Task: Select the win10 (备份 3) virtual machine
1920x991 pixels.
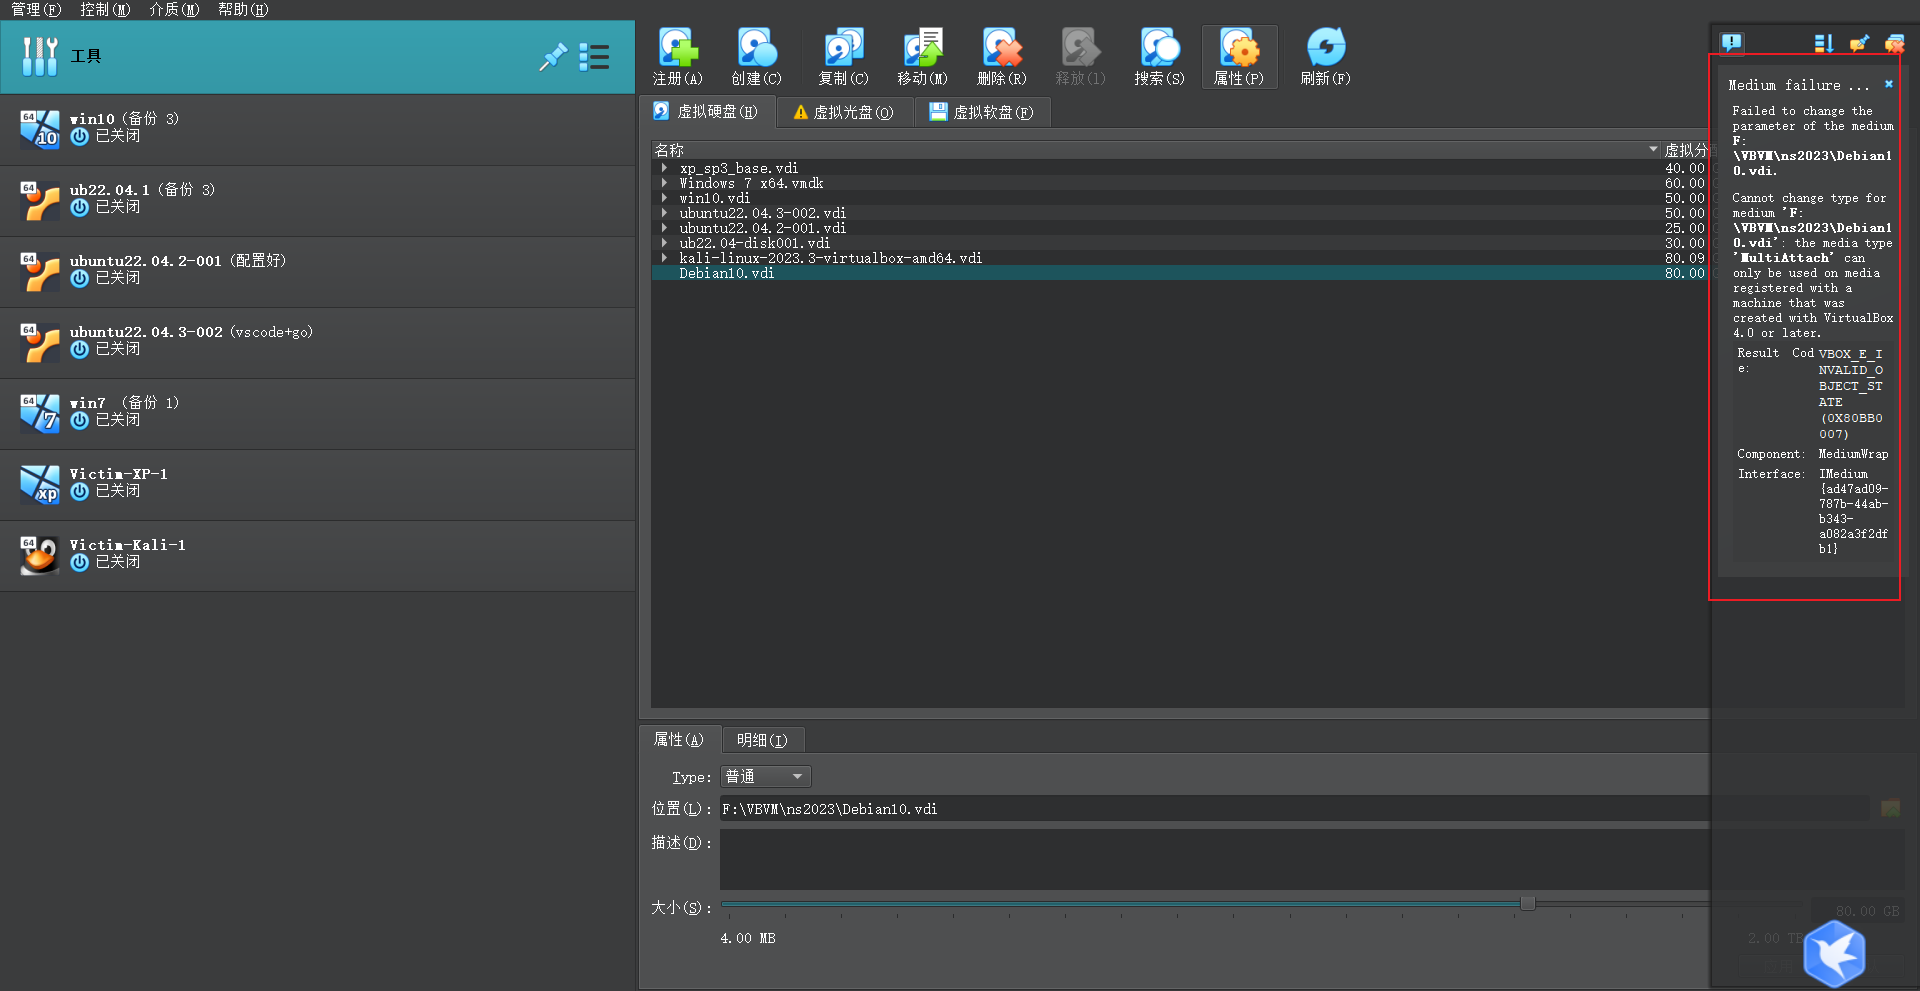Action: (x=317, y=130)
